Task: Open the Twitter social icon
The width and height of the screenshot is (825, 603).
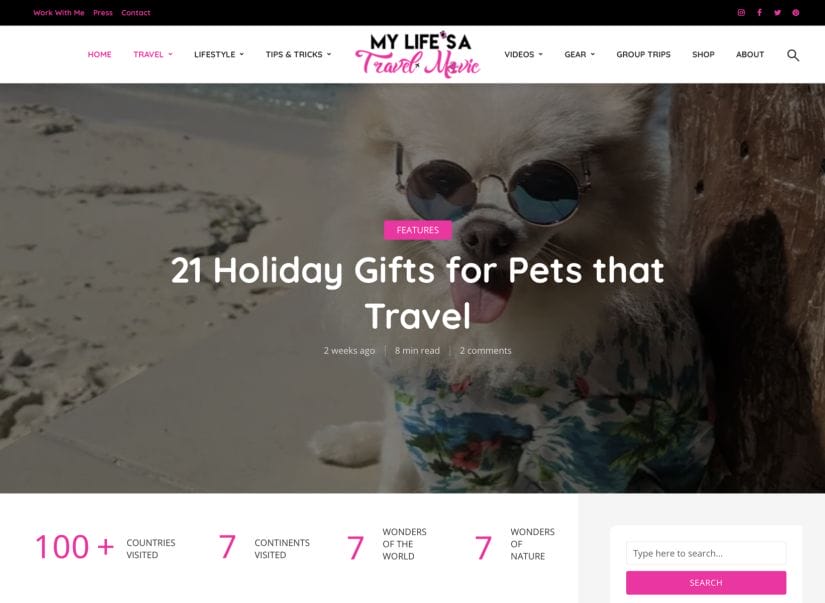Action: tap(777, 13)
